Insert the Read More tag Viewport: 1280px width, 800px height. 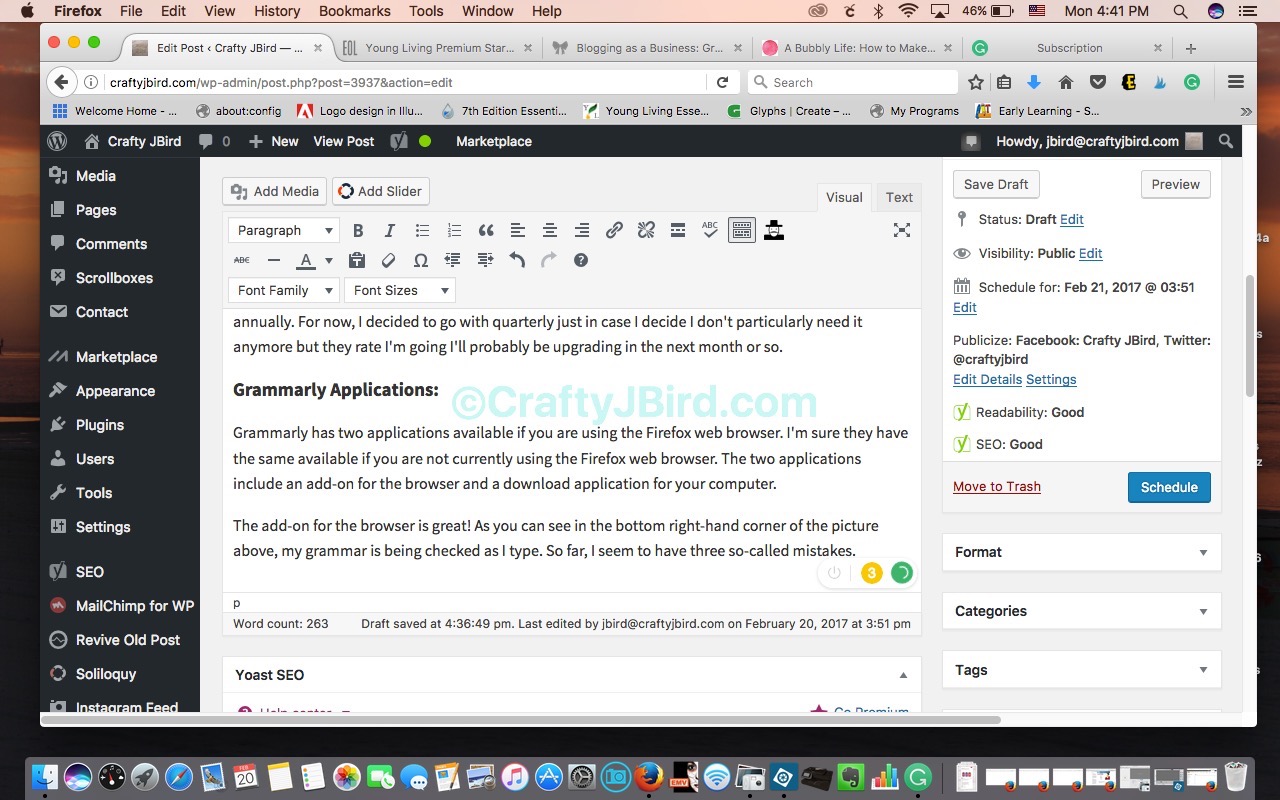point(678,231)
